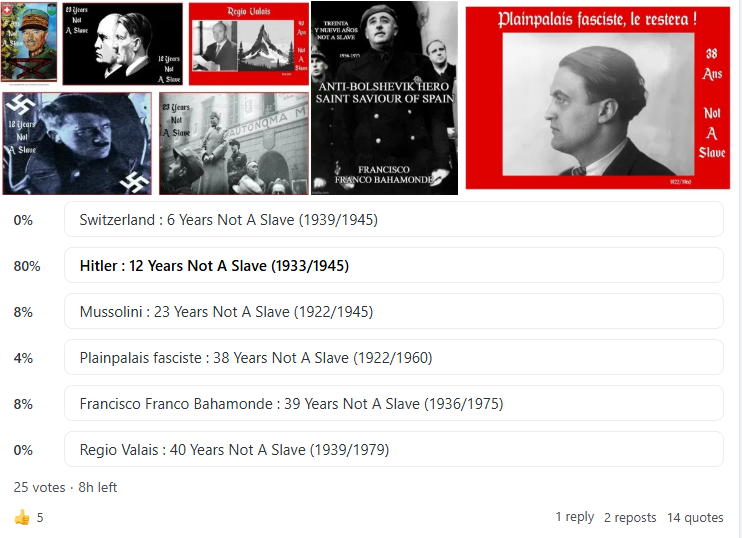Screen dimensions: 742x538
Task: Open the Anti-Bolshevik Hero captioned image
Action: 384,98
